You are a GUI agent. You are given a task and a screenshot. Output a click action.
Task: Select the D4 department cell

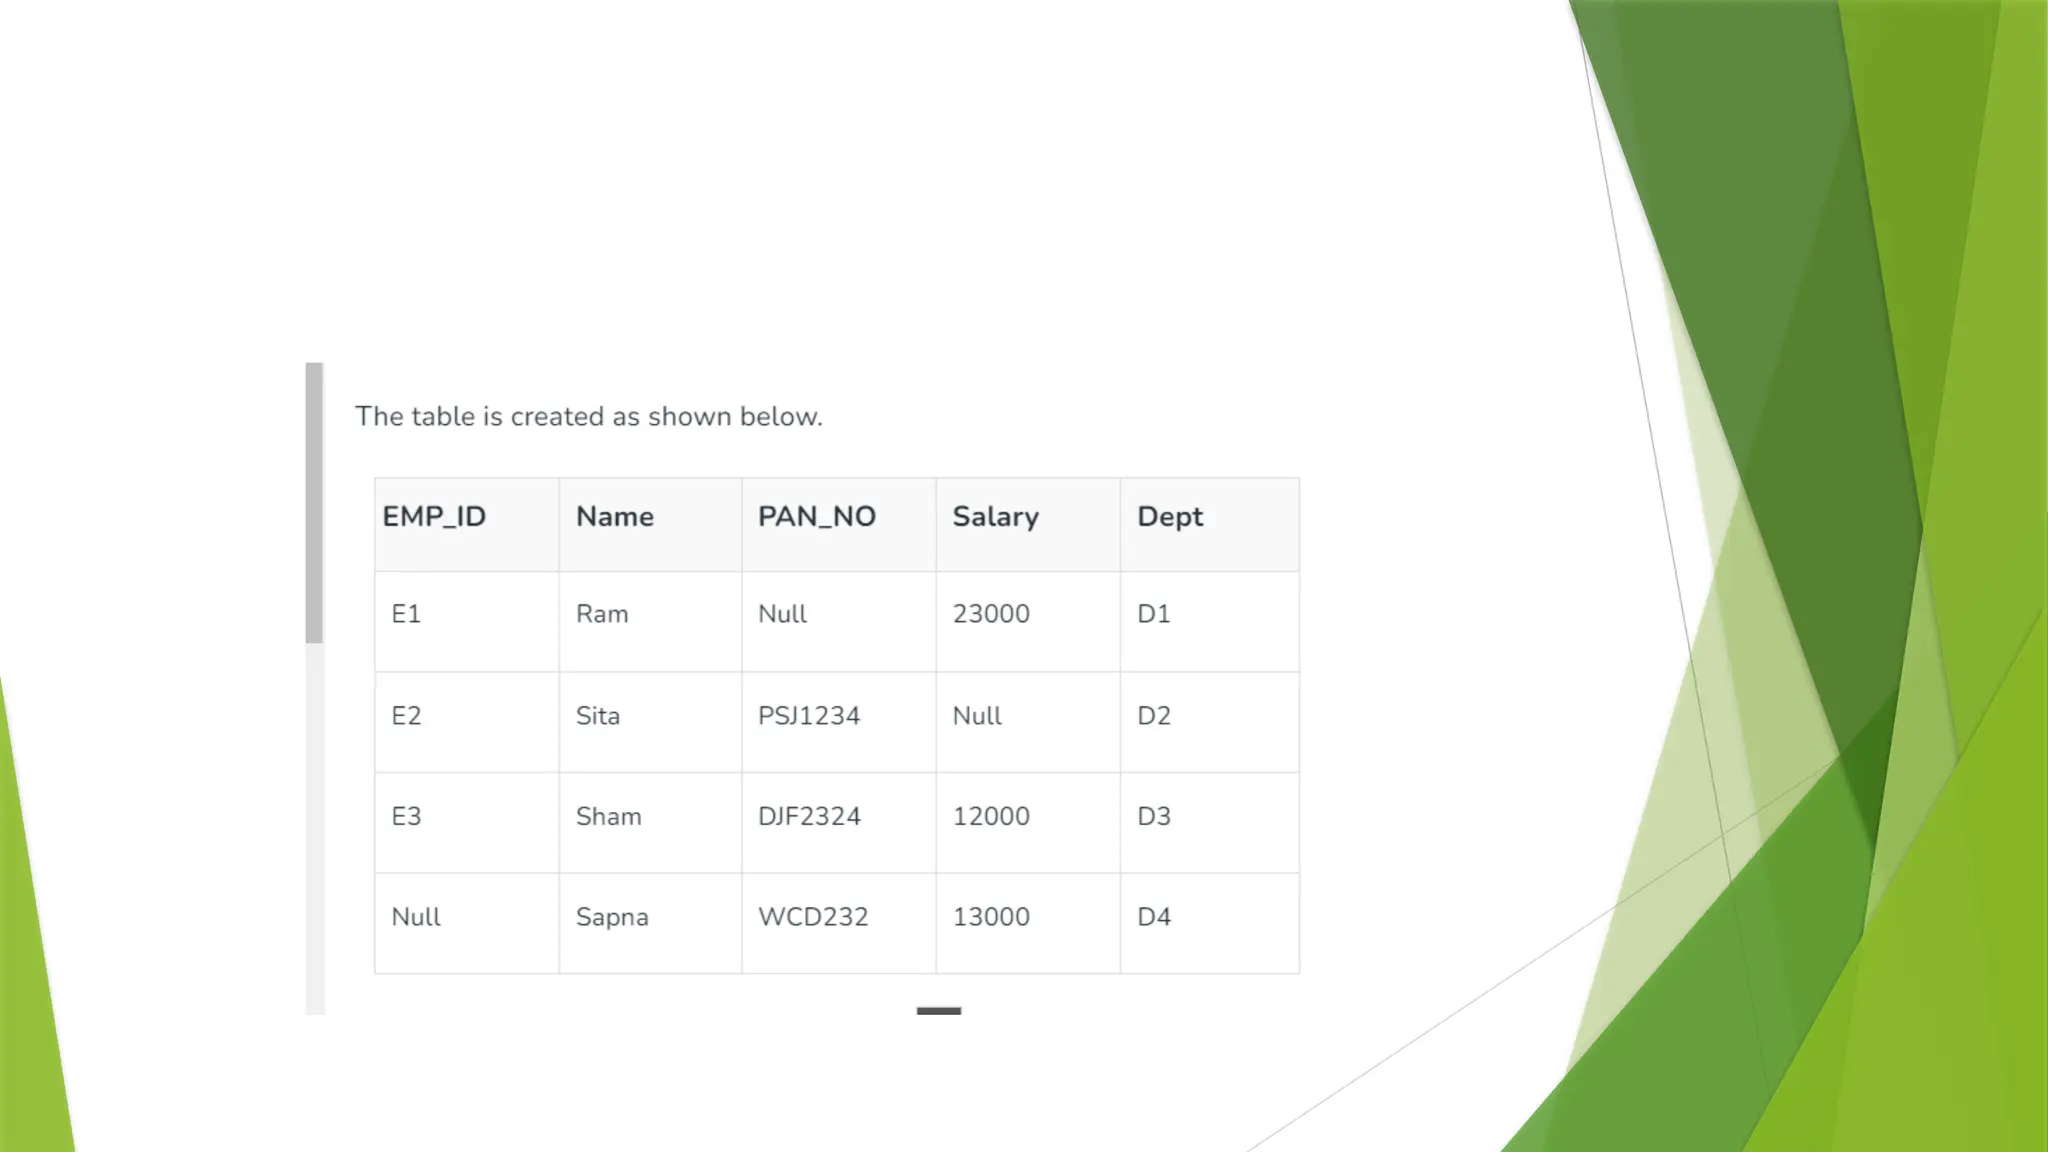tap(1153, 917)
